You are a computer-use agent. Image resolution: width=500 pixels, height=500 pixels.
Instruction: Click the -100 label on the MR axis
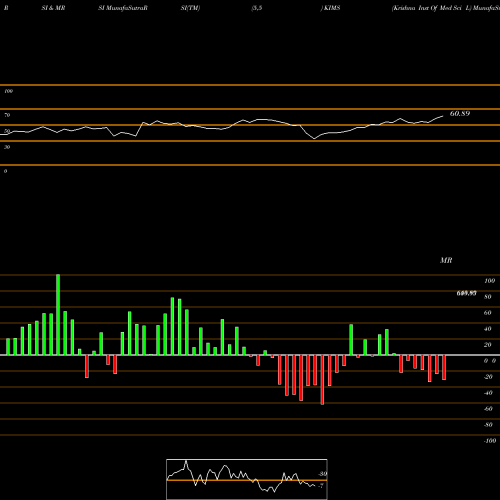pyautogui.click(x=490, y=441)
